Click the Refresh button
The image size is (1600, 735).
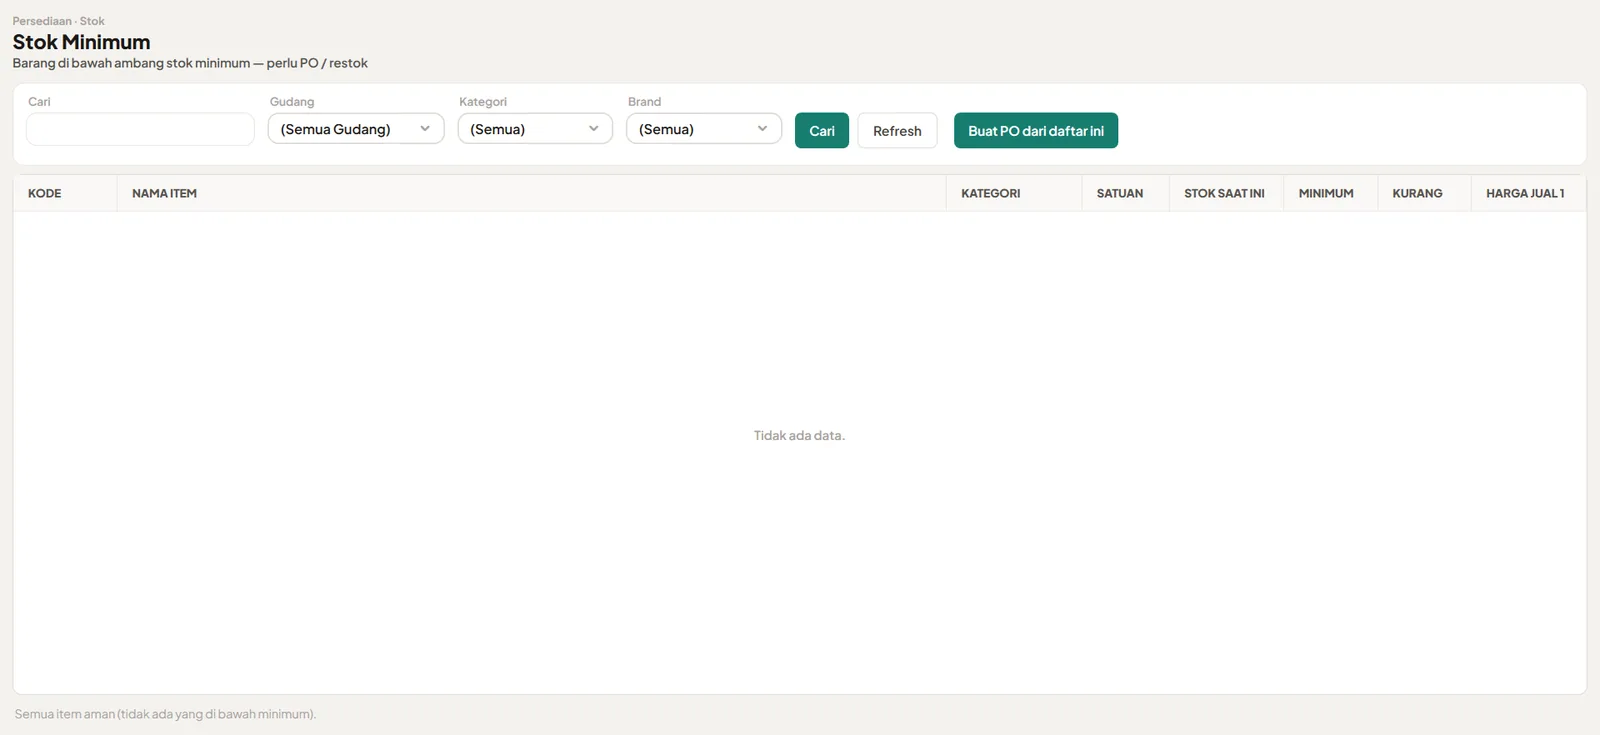pyautogui.click(x=897, y=130)
